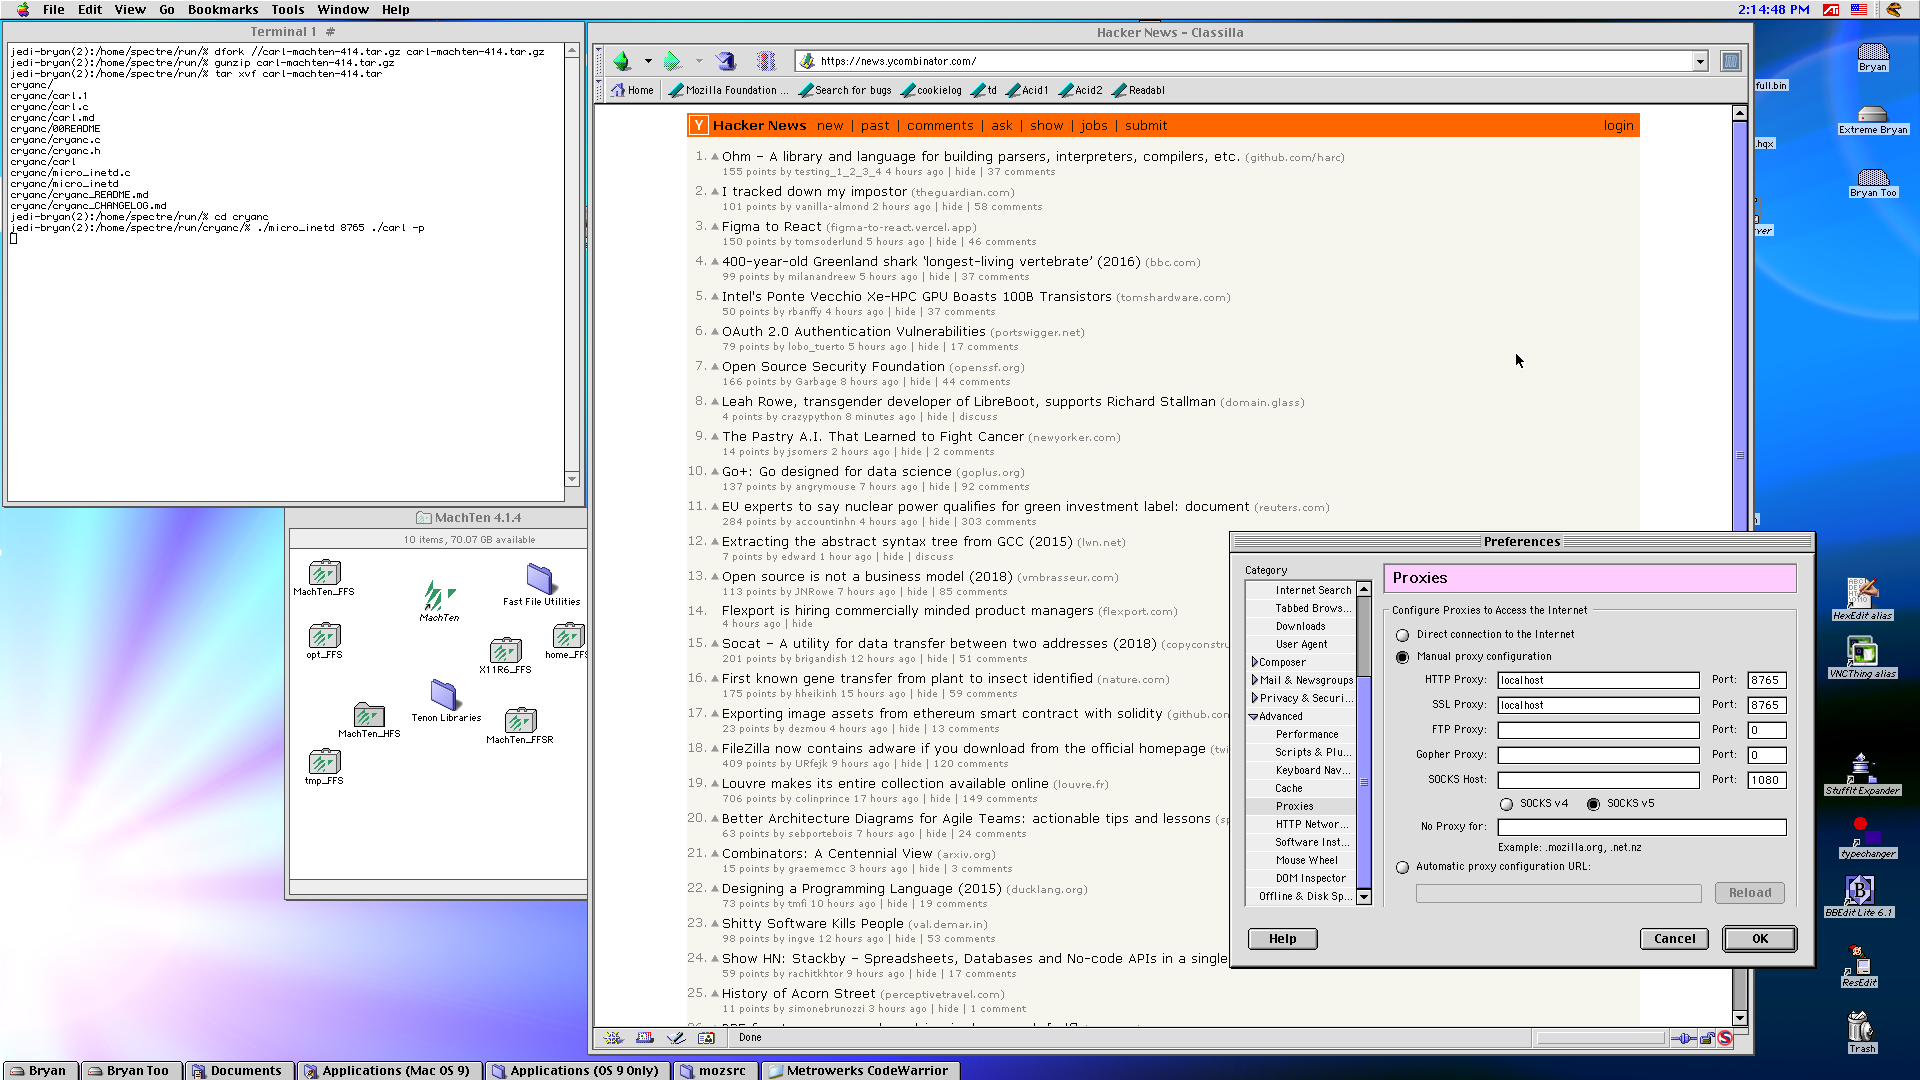Select the opt_FFS disk icon
This screenshot has height=1080, width=1920.
[x=324, y=635]
